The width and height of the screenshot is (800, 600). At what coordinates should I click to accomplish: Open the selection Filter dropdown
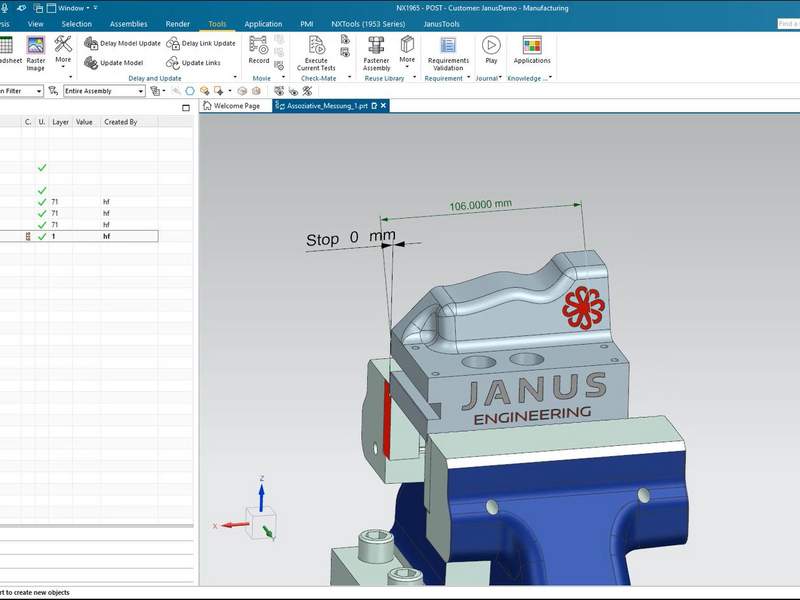[21, 91]
